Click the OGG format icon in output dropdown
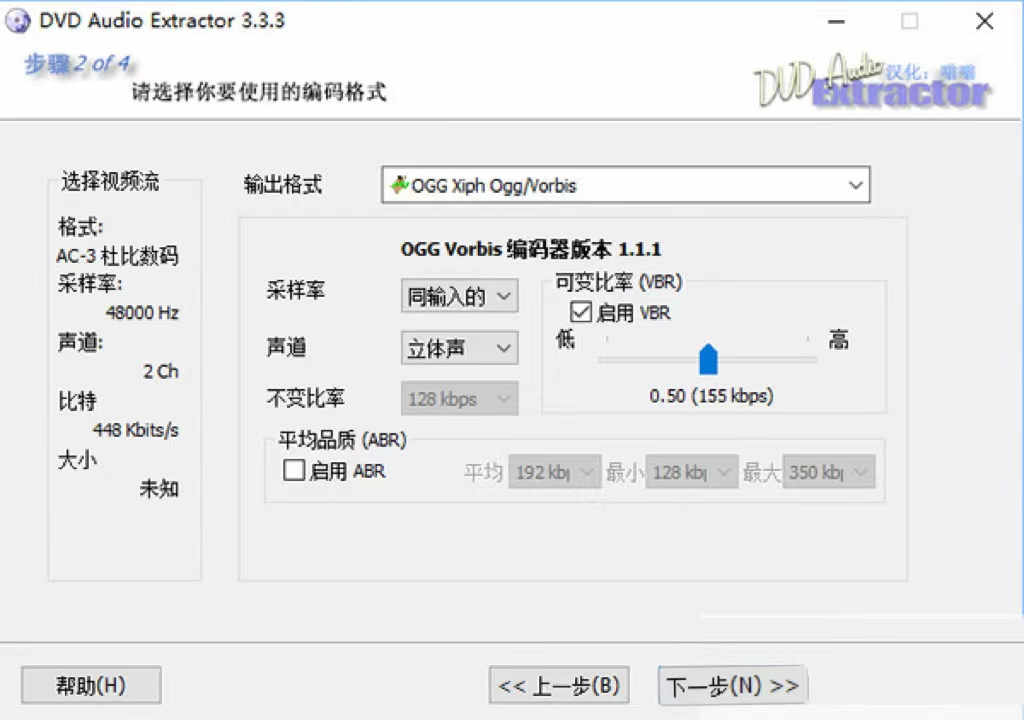This screenshot has width=1024, height=720. point(399,185)
